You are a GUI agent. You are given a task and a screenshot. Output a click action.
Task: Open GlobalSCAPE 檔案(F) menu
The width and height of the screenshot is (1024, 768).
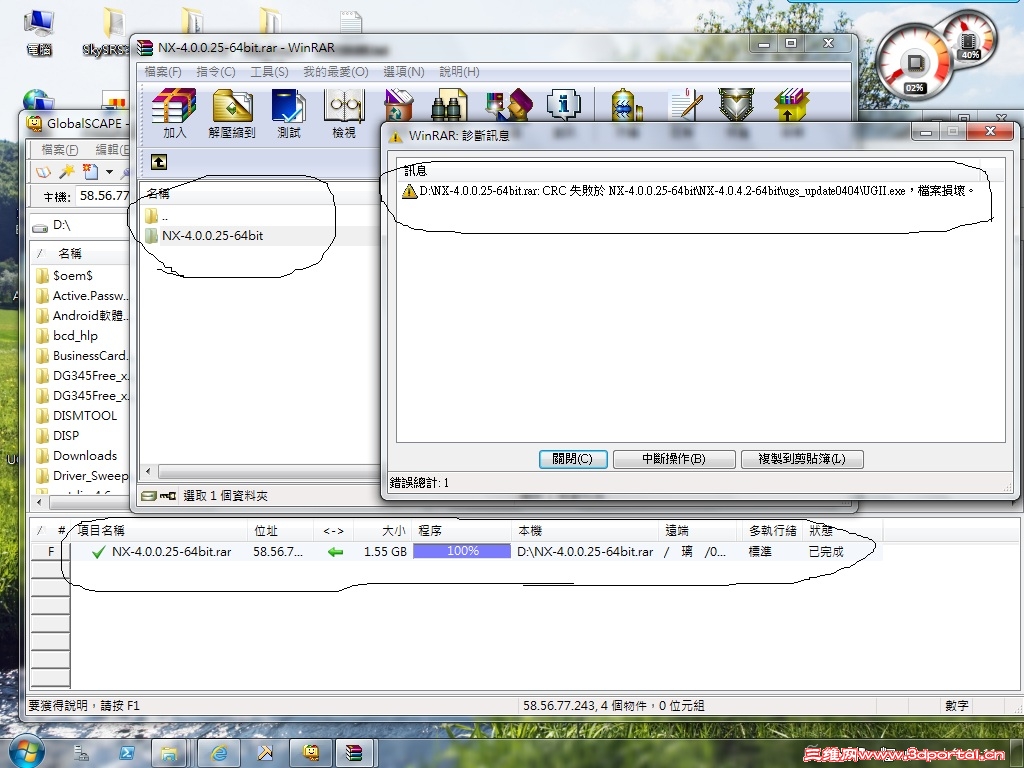[59, 150]
